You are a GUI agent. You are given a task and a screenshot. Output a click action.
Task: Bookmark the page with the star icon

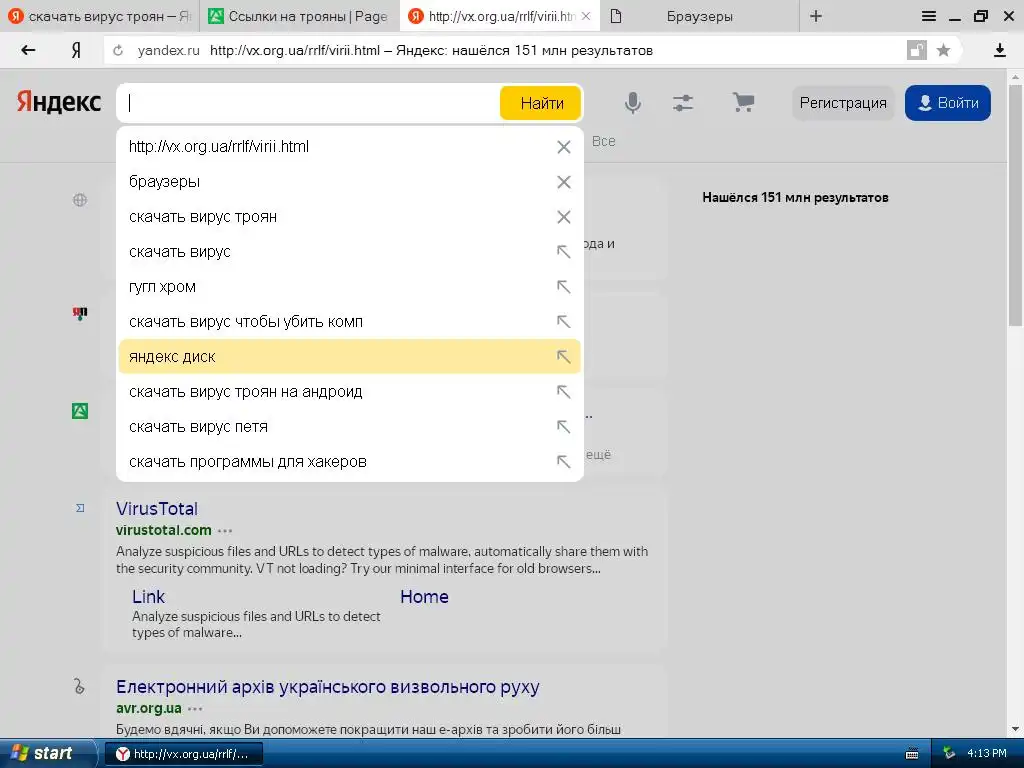(x=943, y=50)
